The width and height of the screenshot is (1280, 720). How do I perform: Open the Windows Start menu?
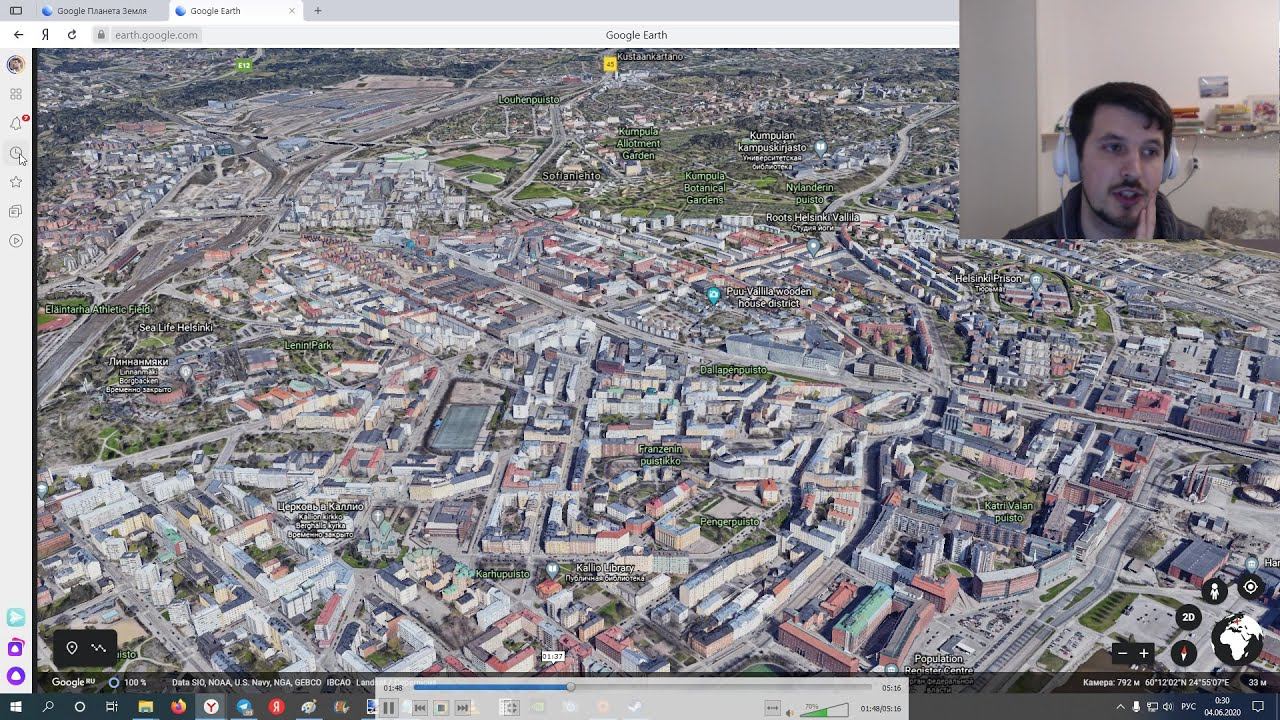click(16, 707)
